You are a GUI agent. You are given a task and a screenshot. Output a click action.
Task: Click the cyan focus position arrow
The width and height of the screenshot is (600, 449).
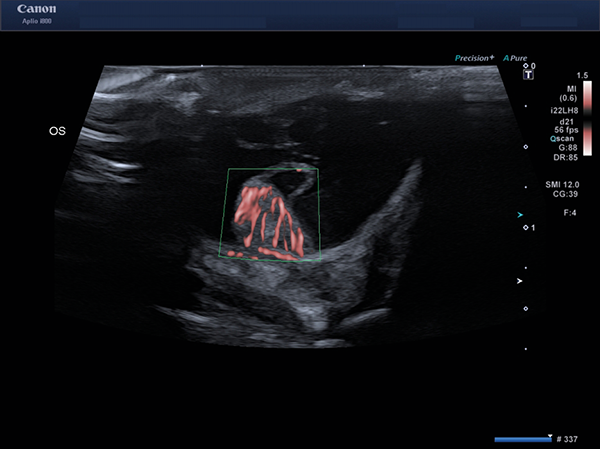point(520,215)
